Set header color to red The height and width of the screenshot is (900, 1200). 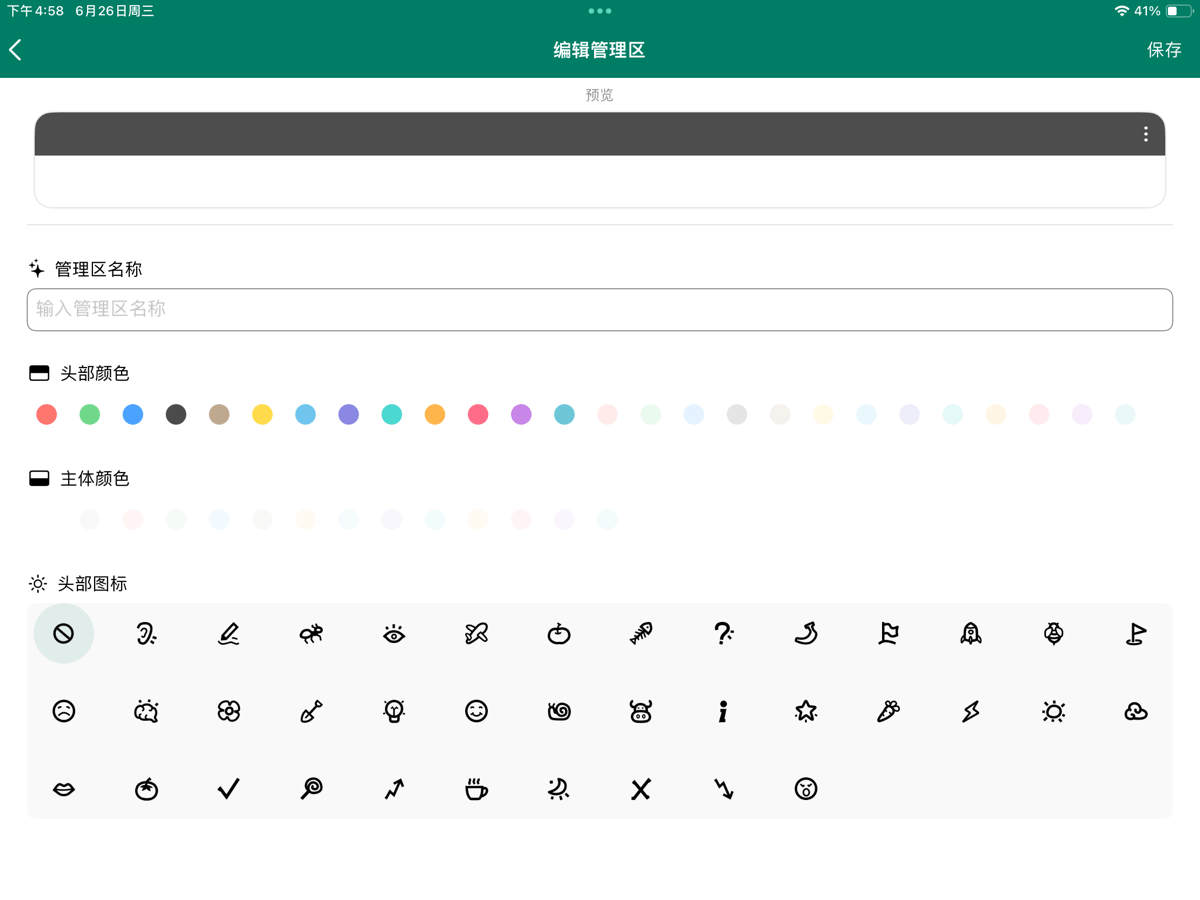pyautogui.click(x=46, y=414)
